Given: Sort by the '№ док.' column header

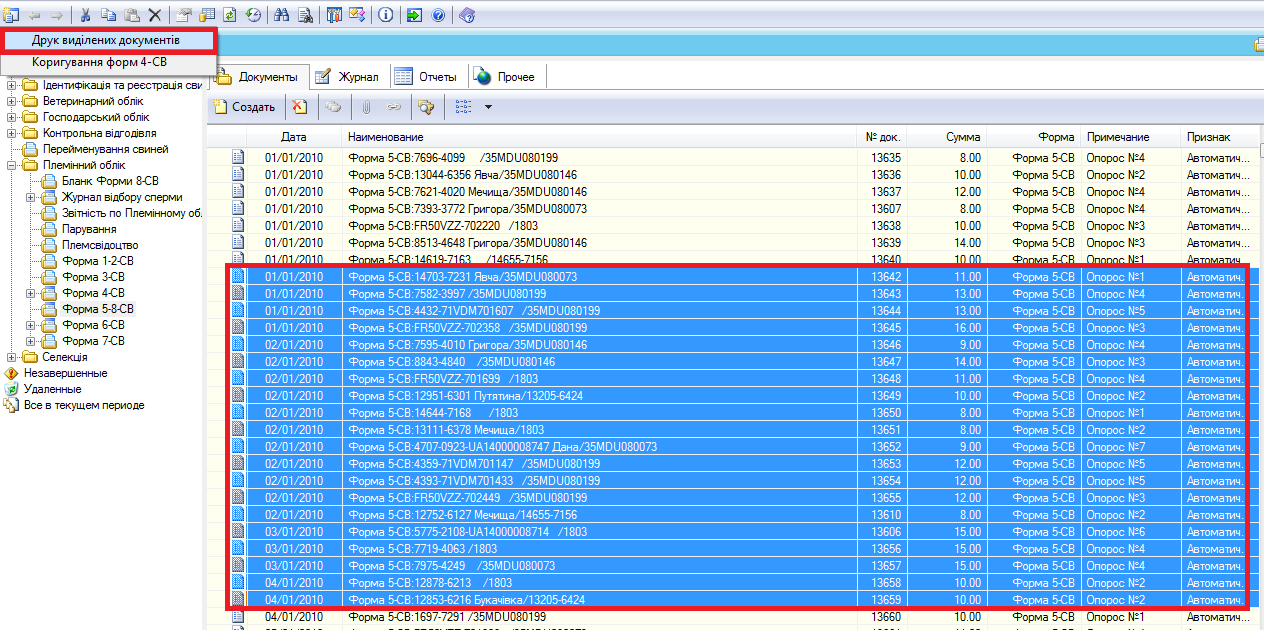Looking at the screenshot, I should click(x=884, y=137).
